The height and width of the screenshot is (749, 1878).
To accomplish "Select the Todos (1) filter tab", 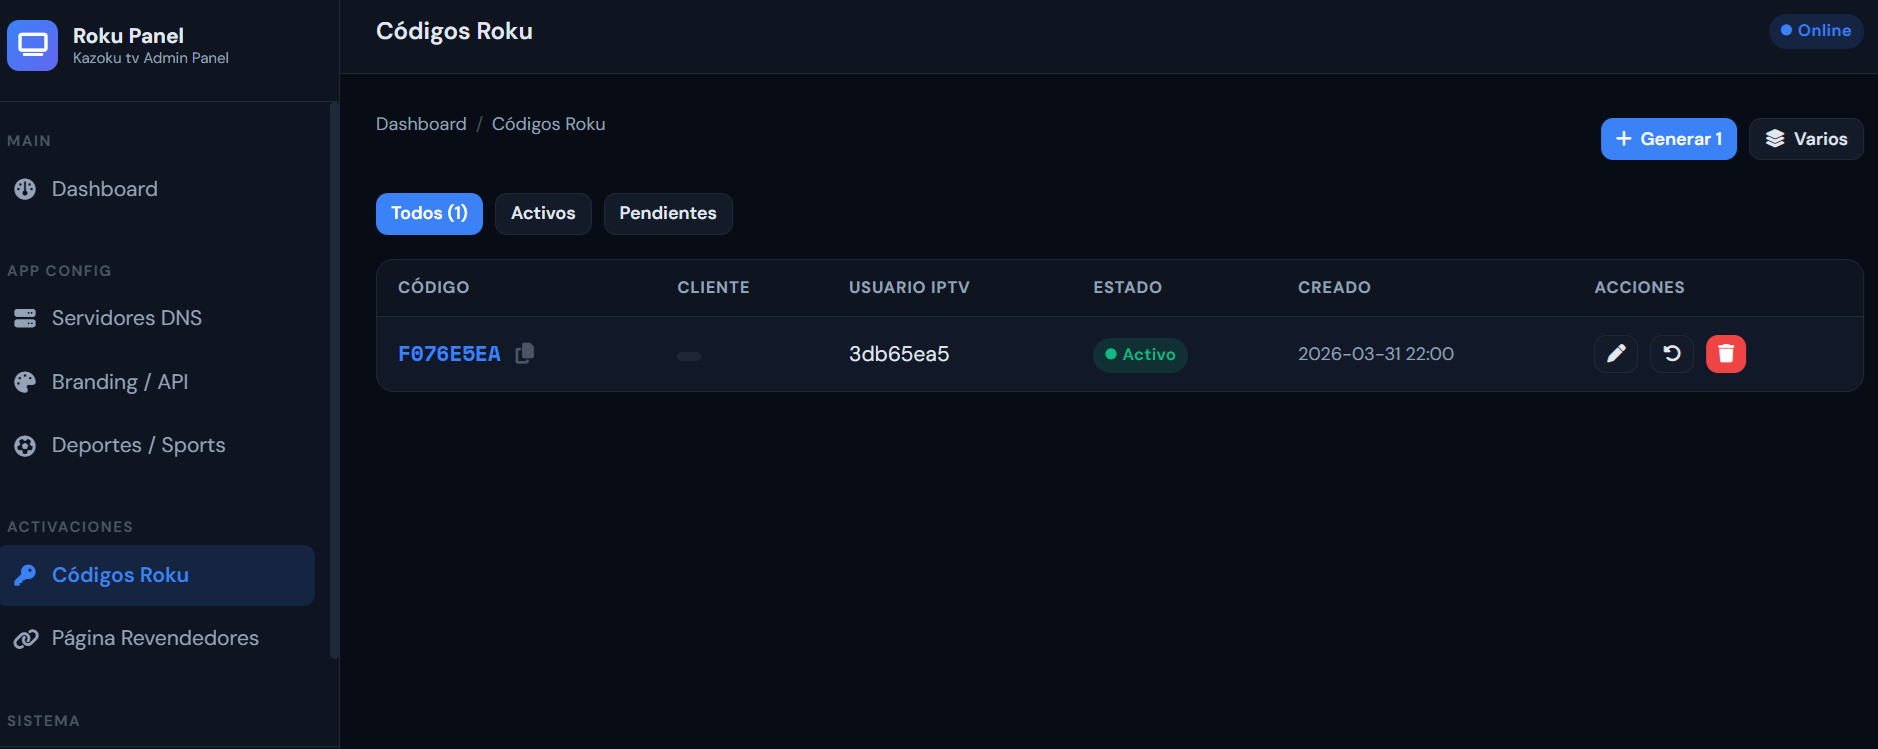I will pos(429,214).
